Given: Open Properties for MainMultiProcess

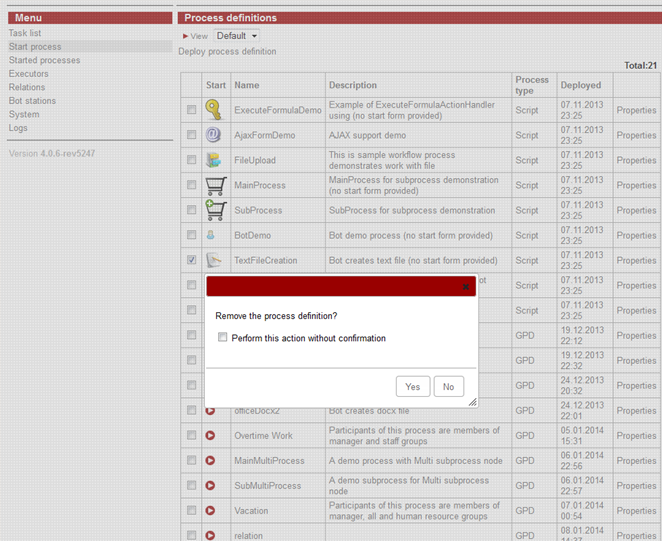Looking at the screenshot, I should coord(636,461).
